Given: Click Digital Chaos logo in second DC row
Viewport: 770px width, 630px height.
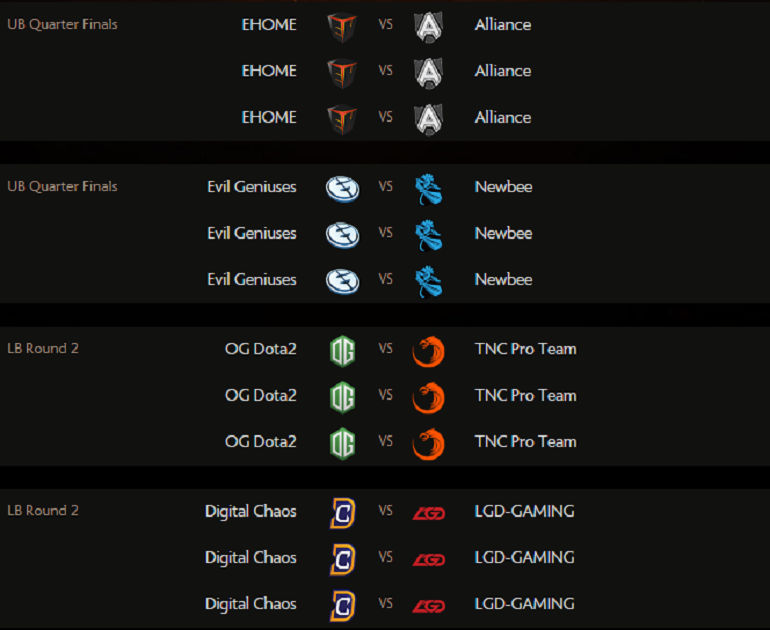Looking at the screenshot, I should [342, 559].
